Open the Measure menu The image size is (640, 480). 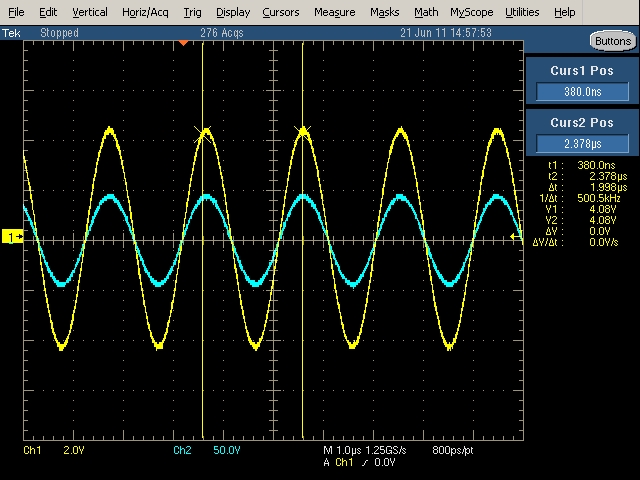click(x=334, y=12)
